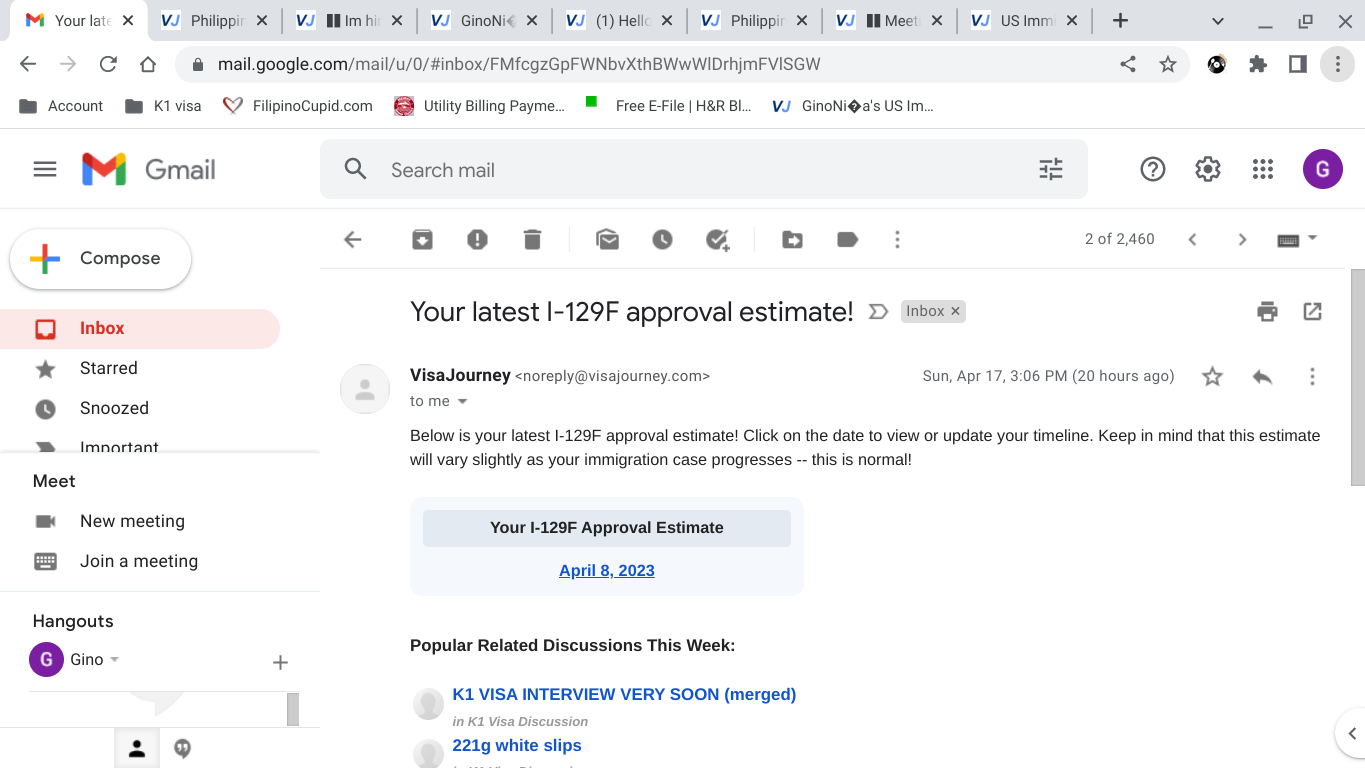Open Chrome extensions puzzle icon
1365x768 pixels.
1258,64
